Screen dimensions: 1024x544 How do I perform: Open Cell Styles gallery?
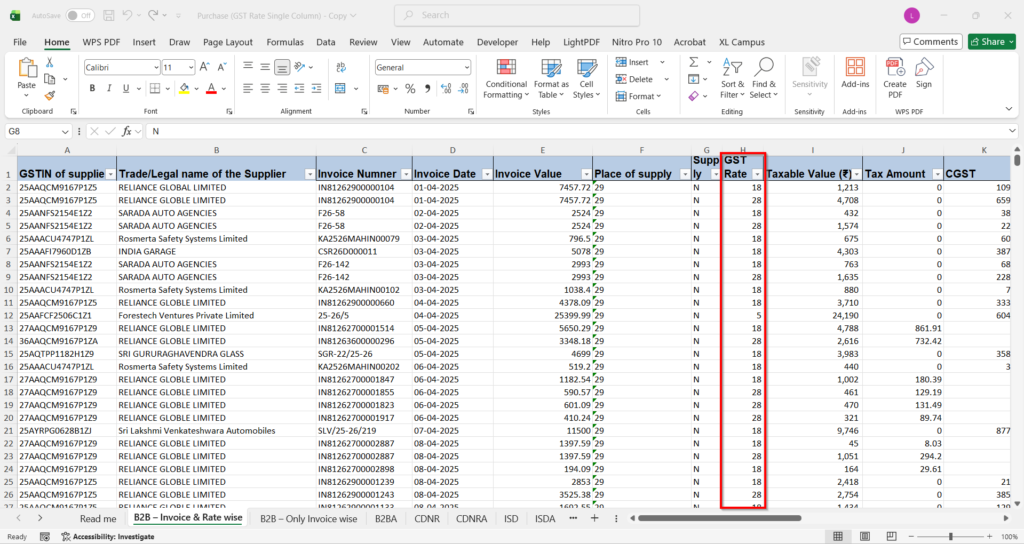click(586, 79)
